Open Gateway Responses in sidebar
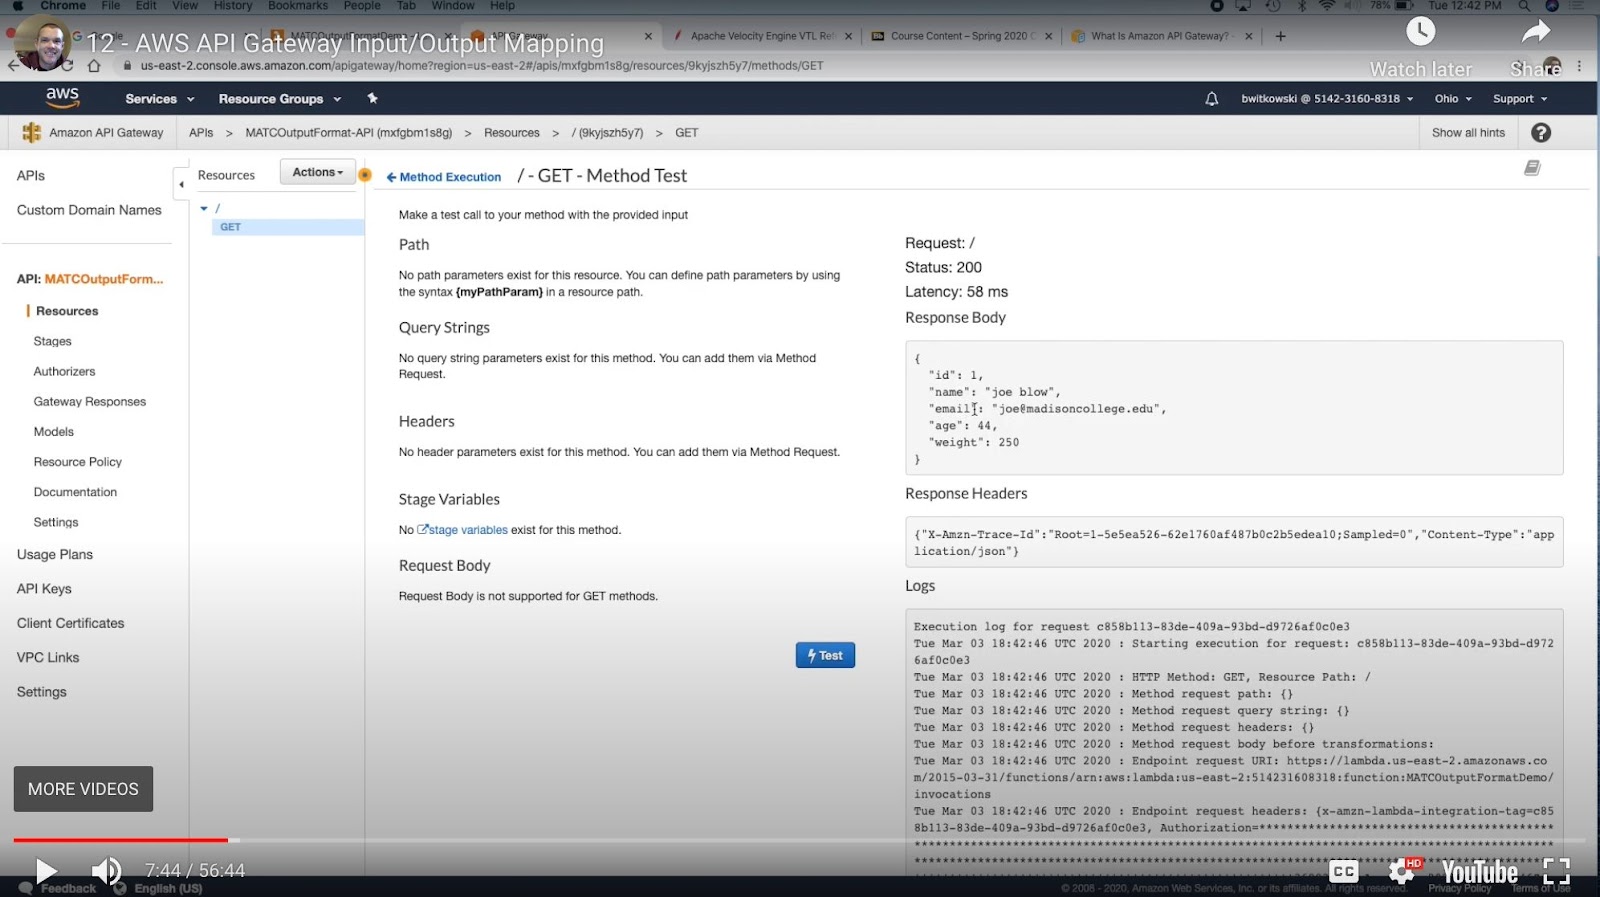Screen dimensions: 1600x897 click(90, 401)
